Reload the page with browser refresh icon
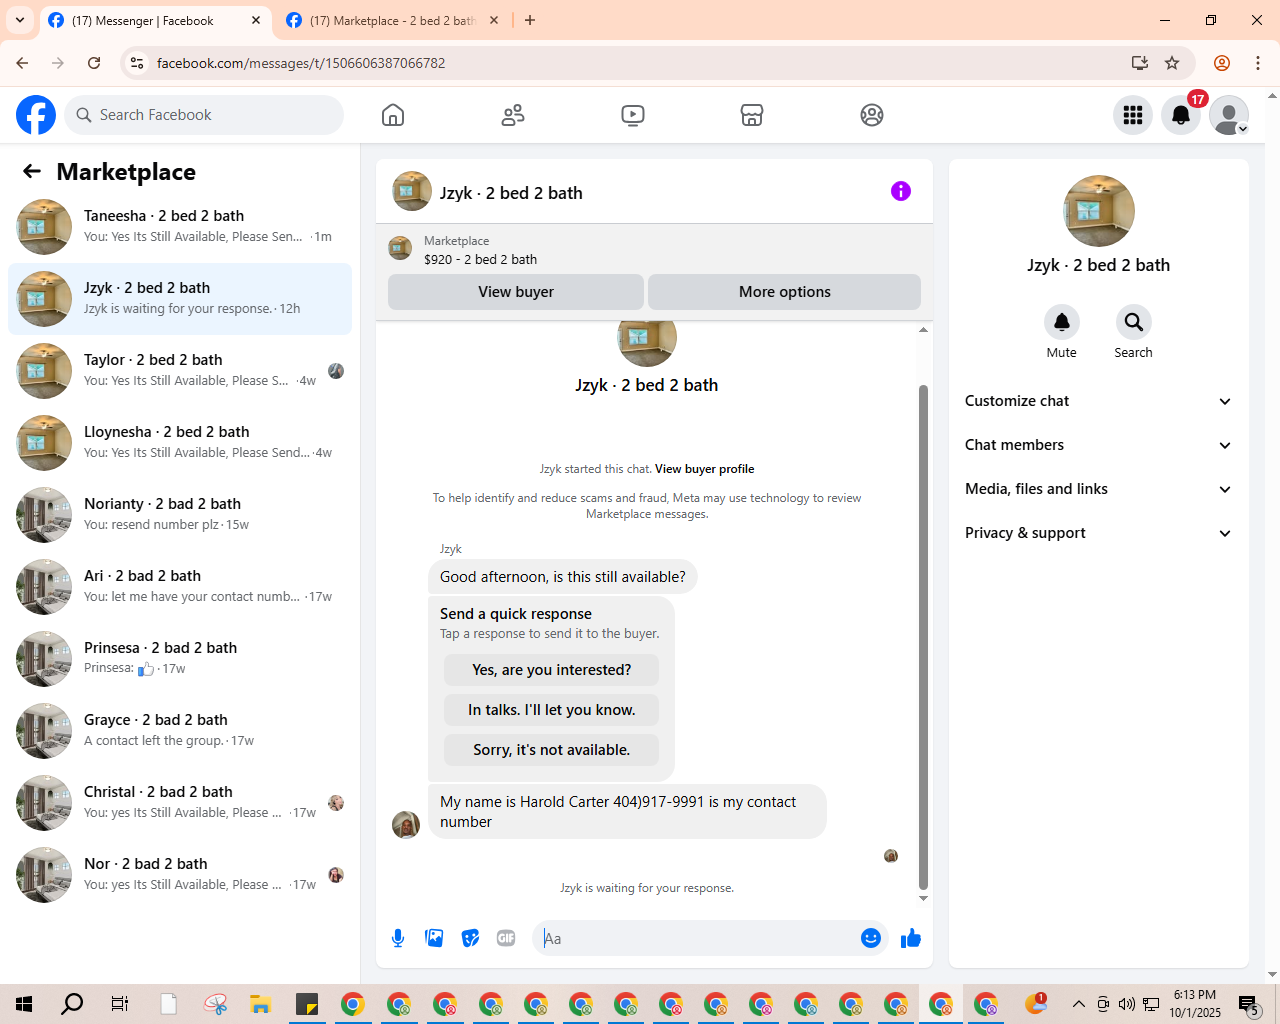 click(x=94, y=63)
